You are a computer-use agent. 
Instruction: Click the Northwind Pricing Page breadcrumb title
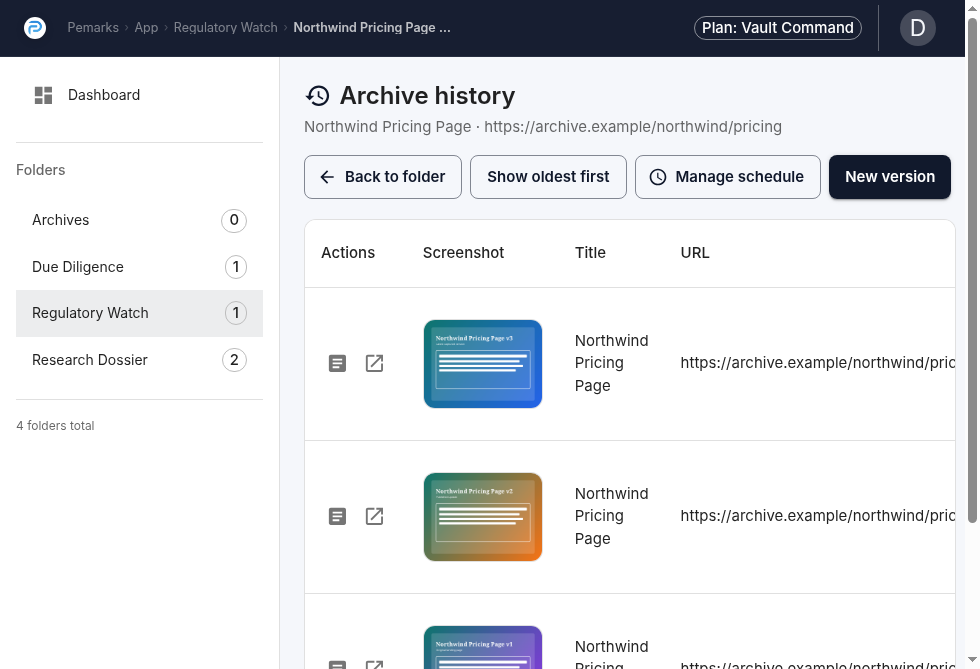(372, 28)
